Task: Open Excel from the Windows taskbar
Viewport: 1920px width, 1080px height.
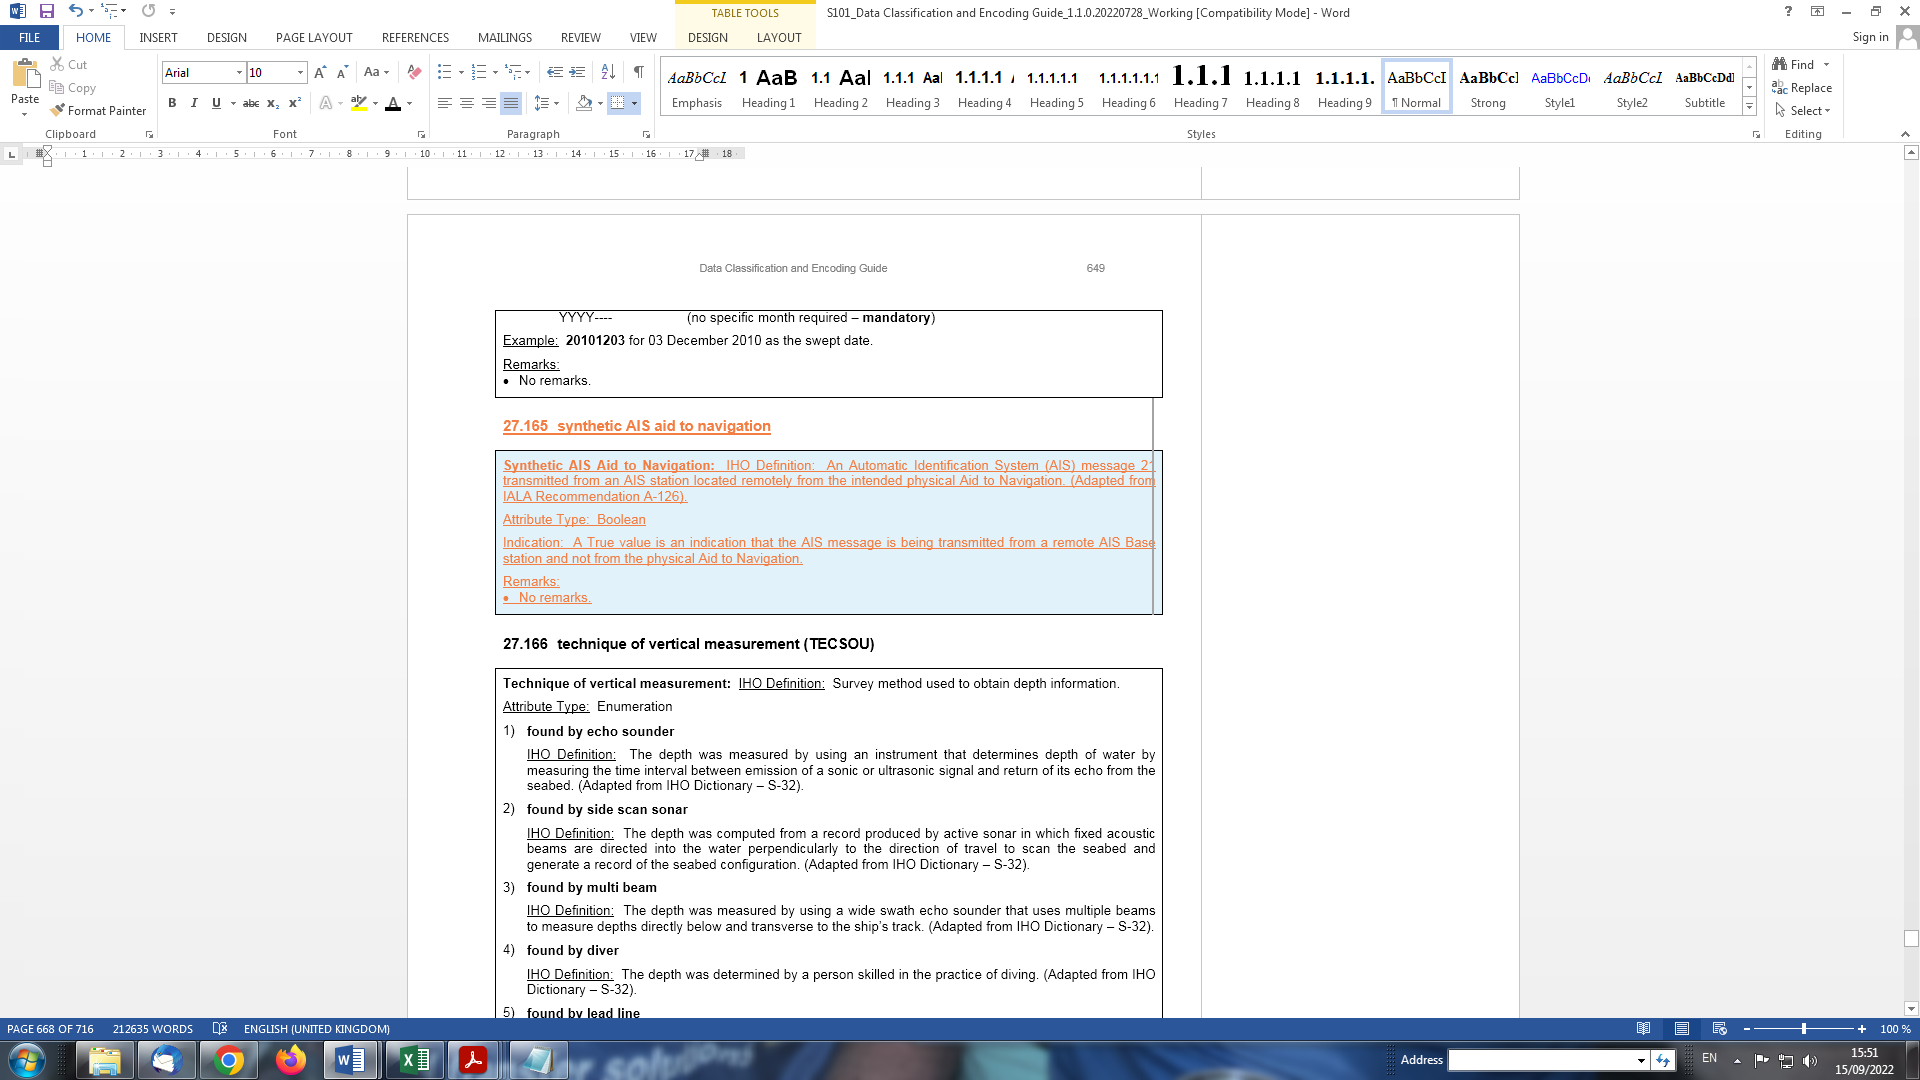Action: [413, 1060]
